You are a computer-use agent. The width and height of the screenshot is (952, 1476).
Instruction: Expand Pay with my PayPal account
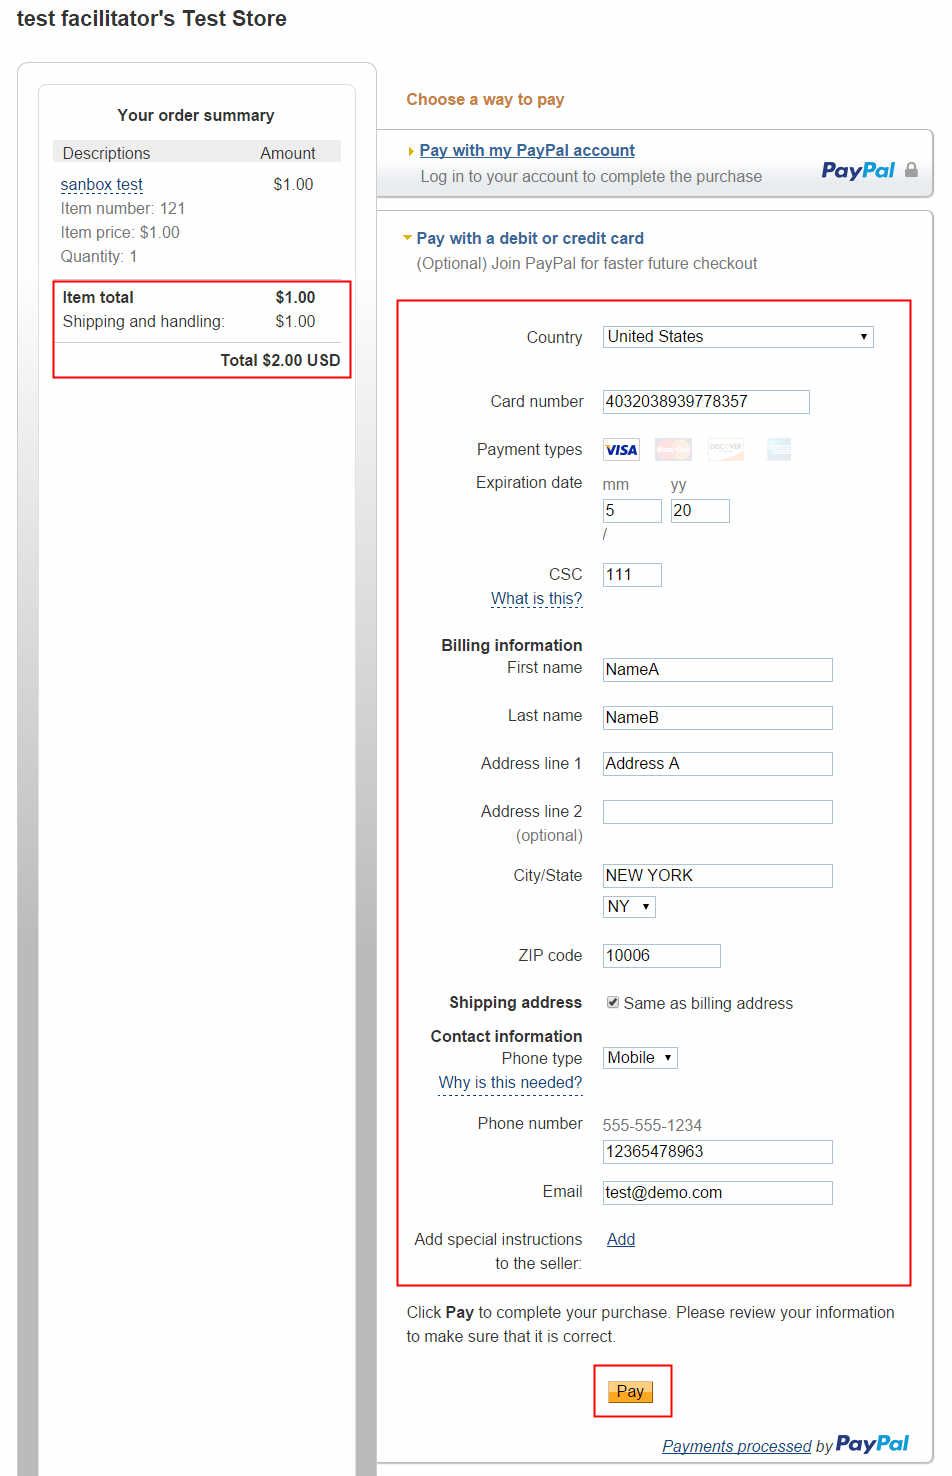tap(526, 150)
